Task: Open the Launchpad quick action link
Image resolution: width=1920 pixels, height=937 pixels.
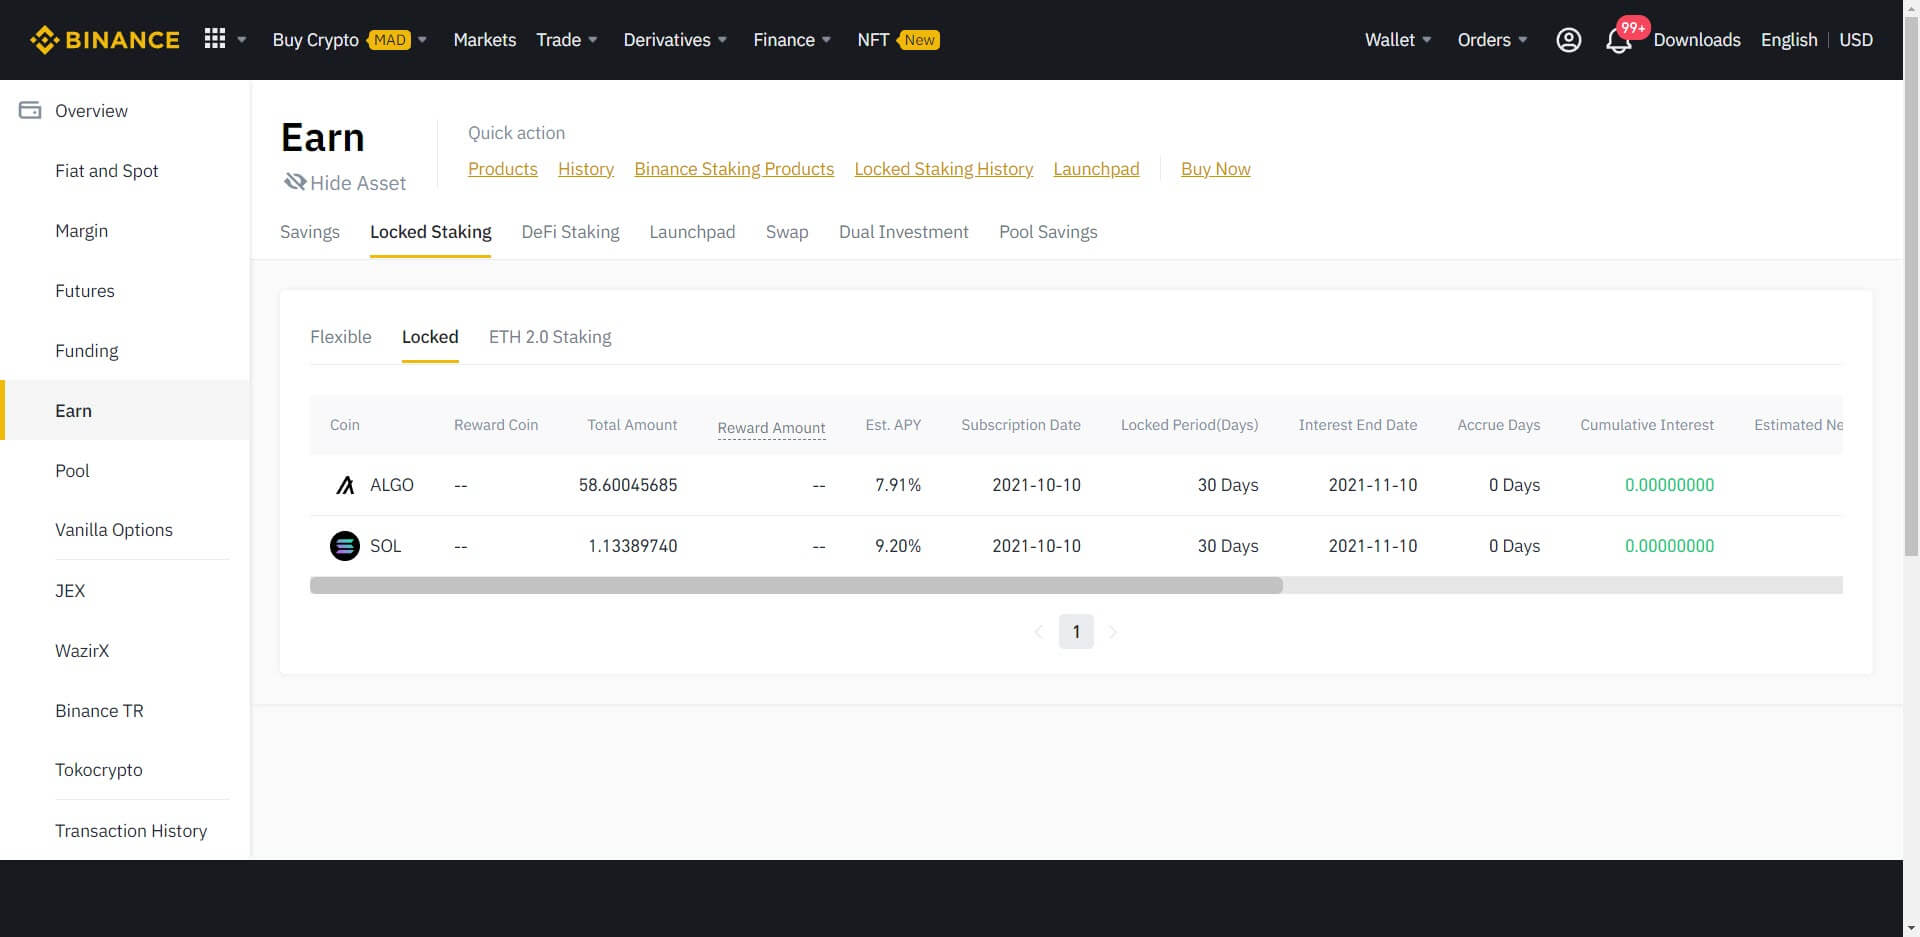Action: (x=1096, y=169)
